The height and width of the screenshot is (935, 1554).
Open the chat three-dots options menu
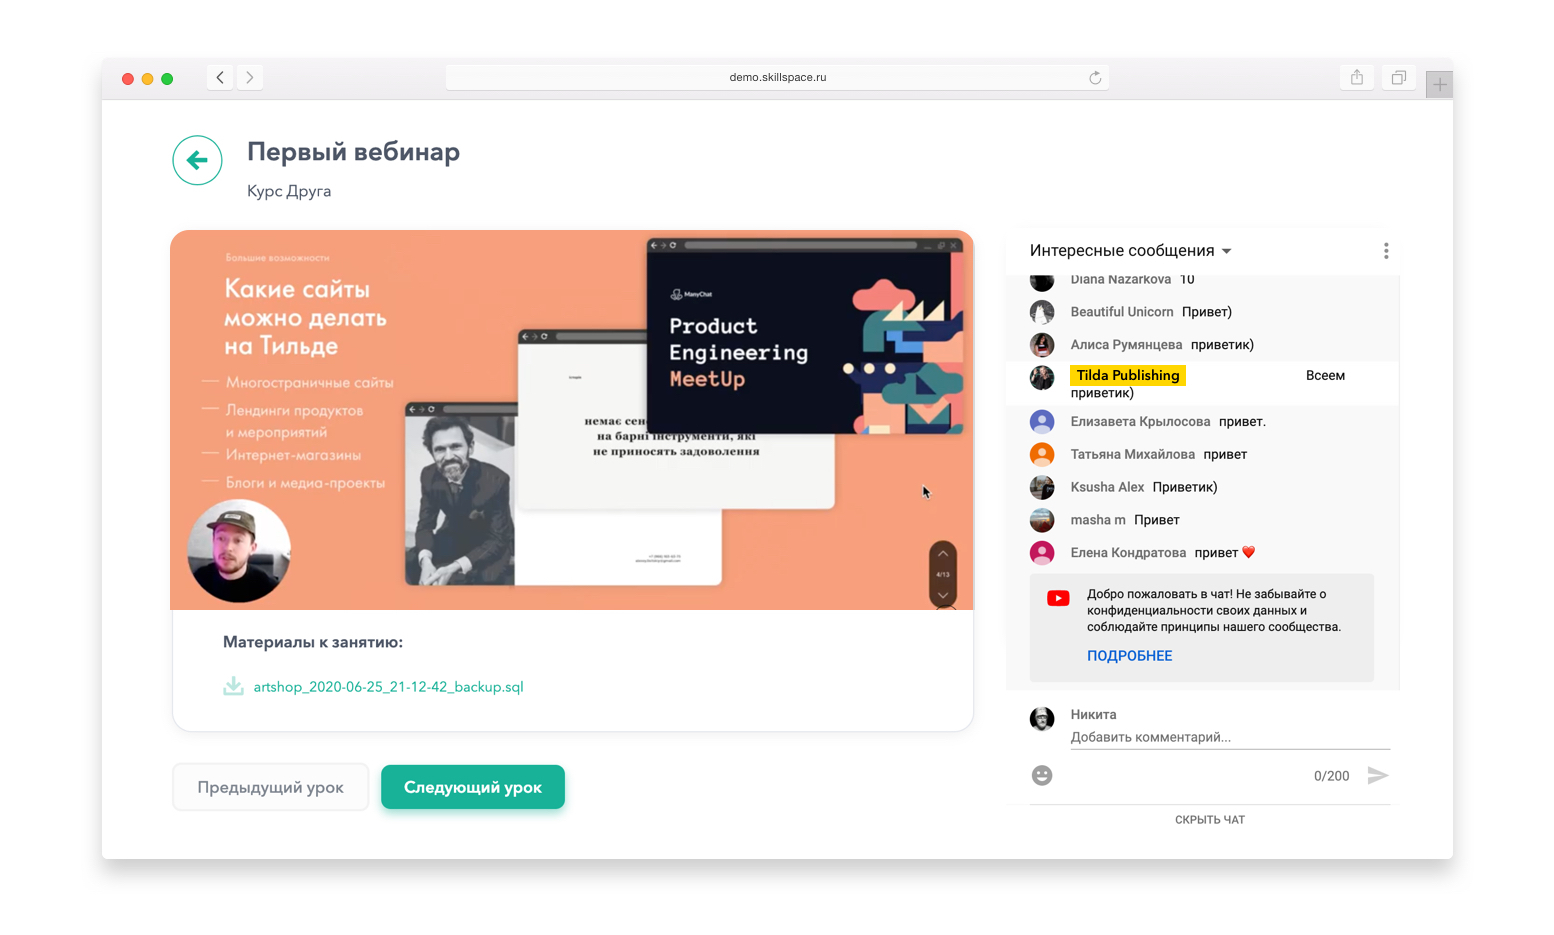pyautogui.click(x=1386, y=251)
